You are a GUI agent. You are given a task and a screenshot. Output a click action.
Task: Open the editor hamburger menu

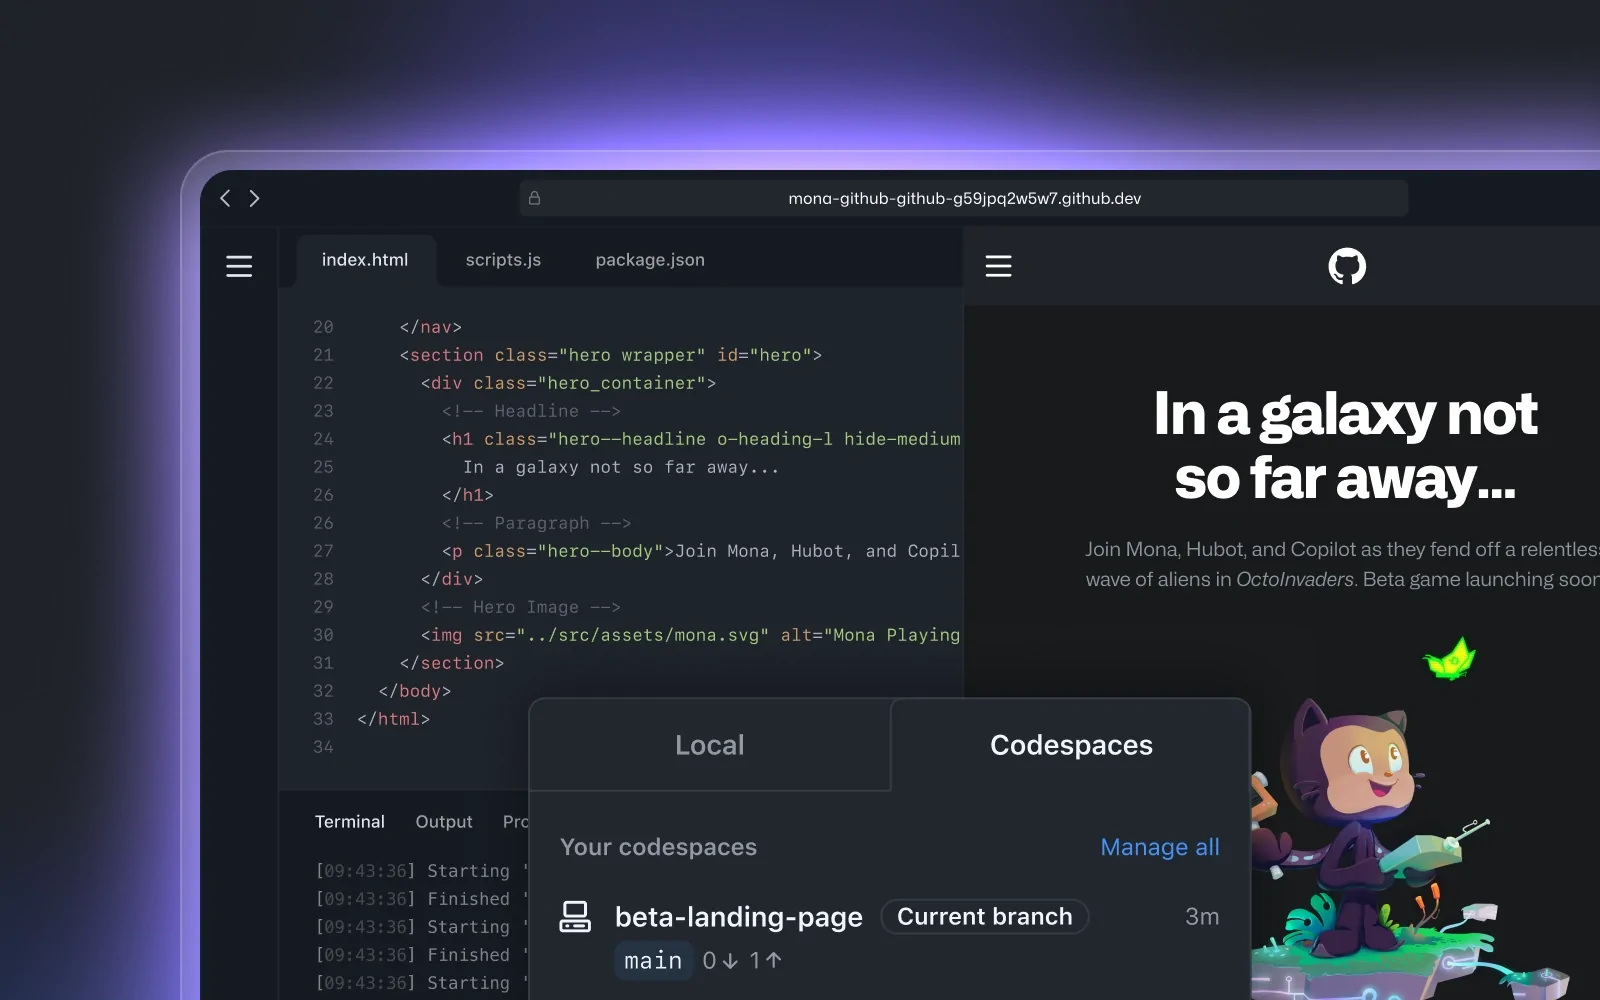pyautogui.click(x=239, y=266)
